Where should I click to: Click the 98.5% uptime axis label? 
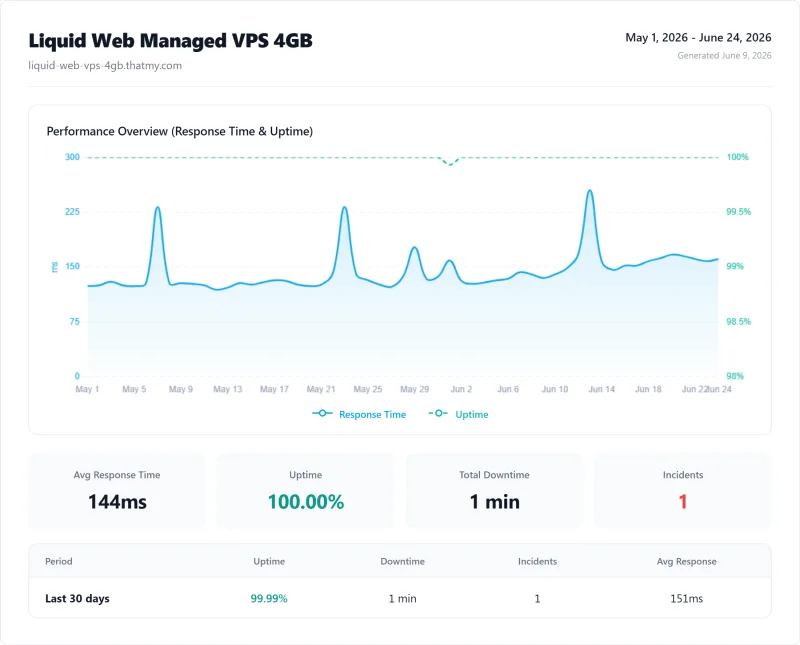tap(739, 321)
